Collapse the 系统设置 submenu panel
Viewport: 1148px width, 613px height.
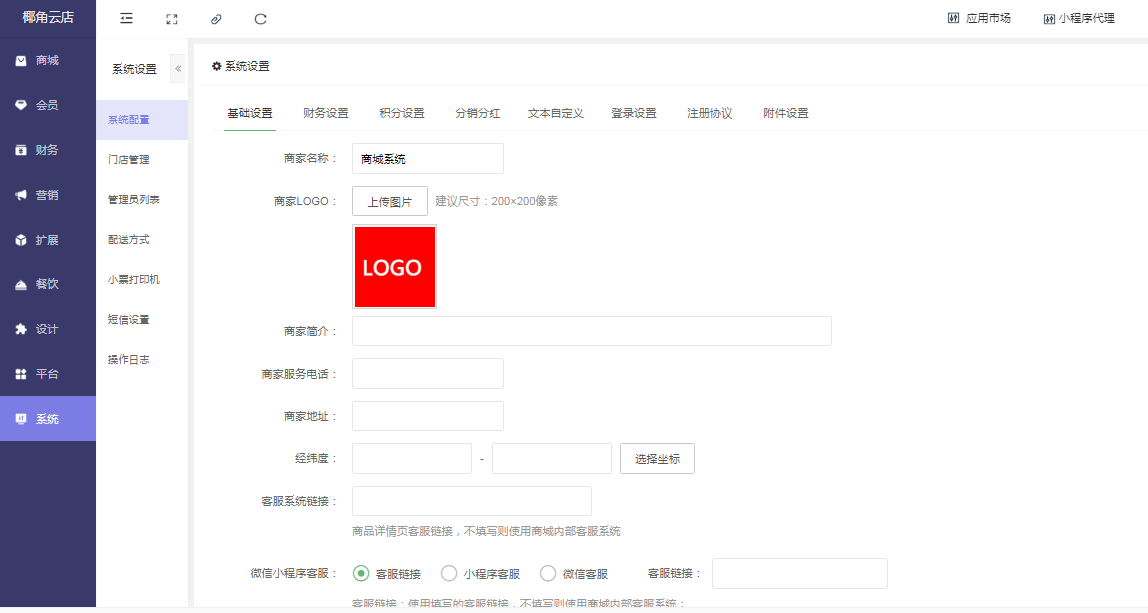tap(178, 69)
